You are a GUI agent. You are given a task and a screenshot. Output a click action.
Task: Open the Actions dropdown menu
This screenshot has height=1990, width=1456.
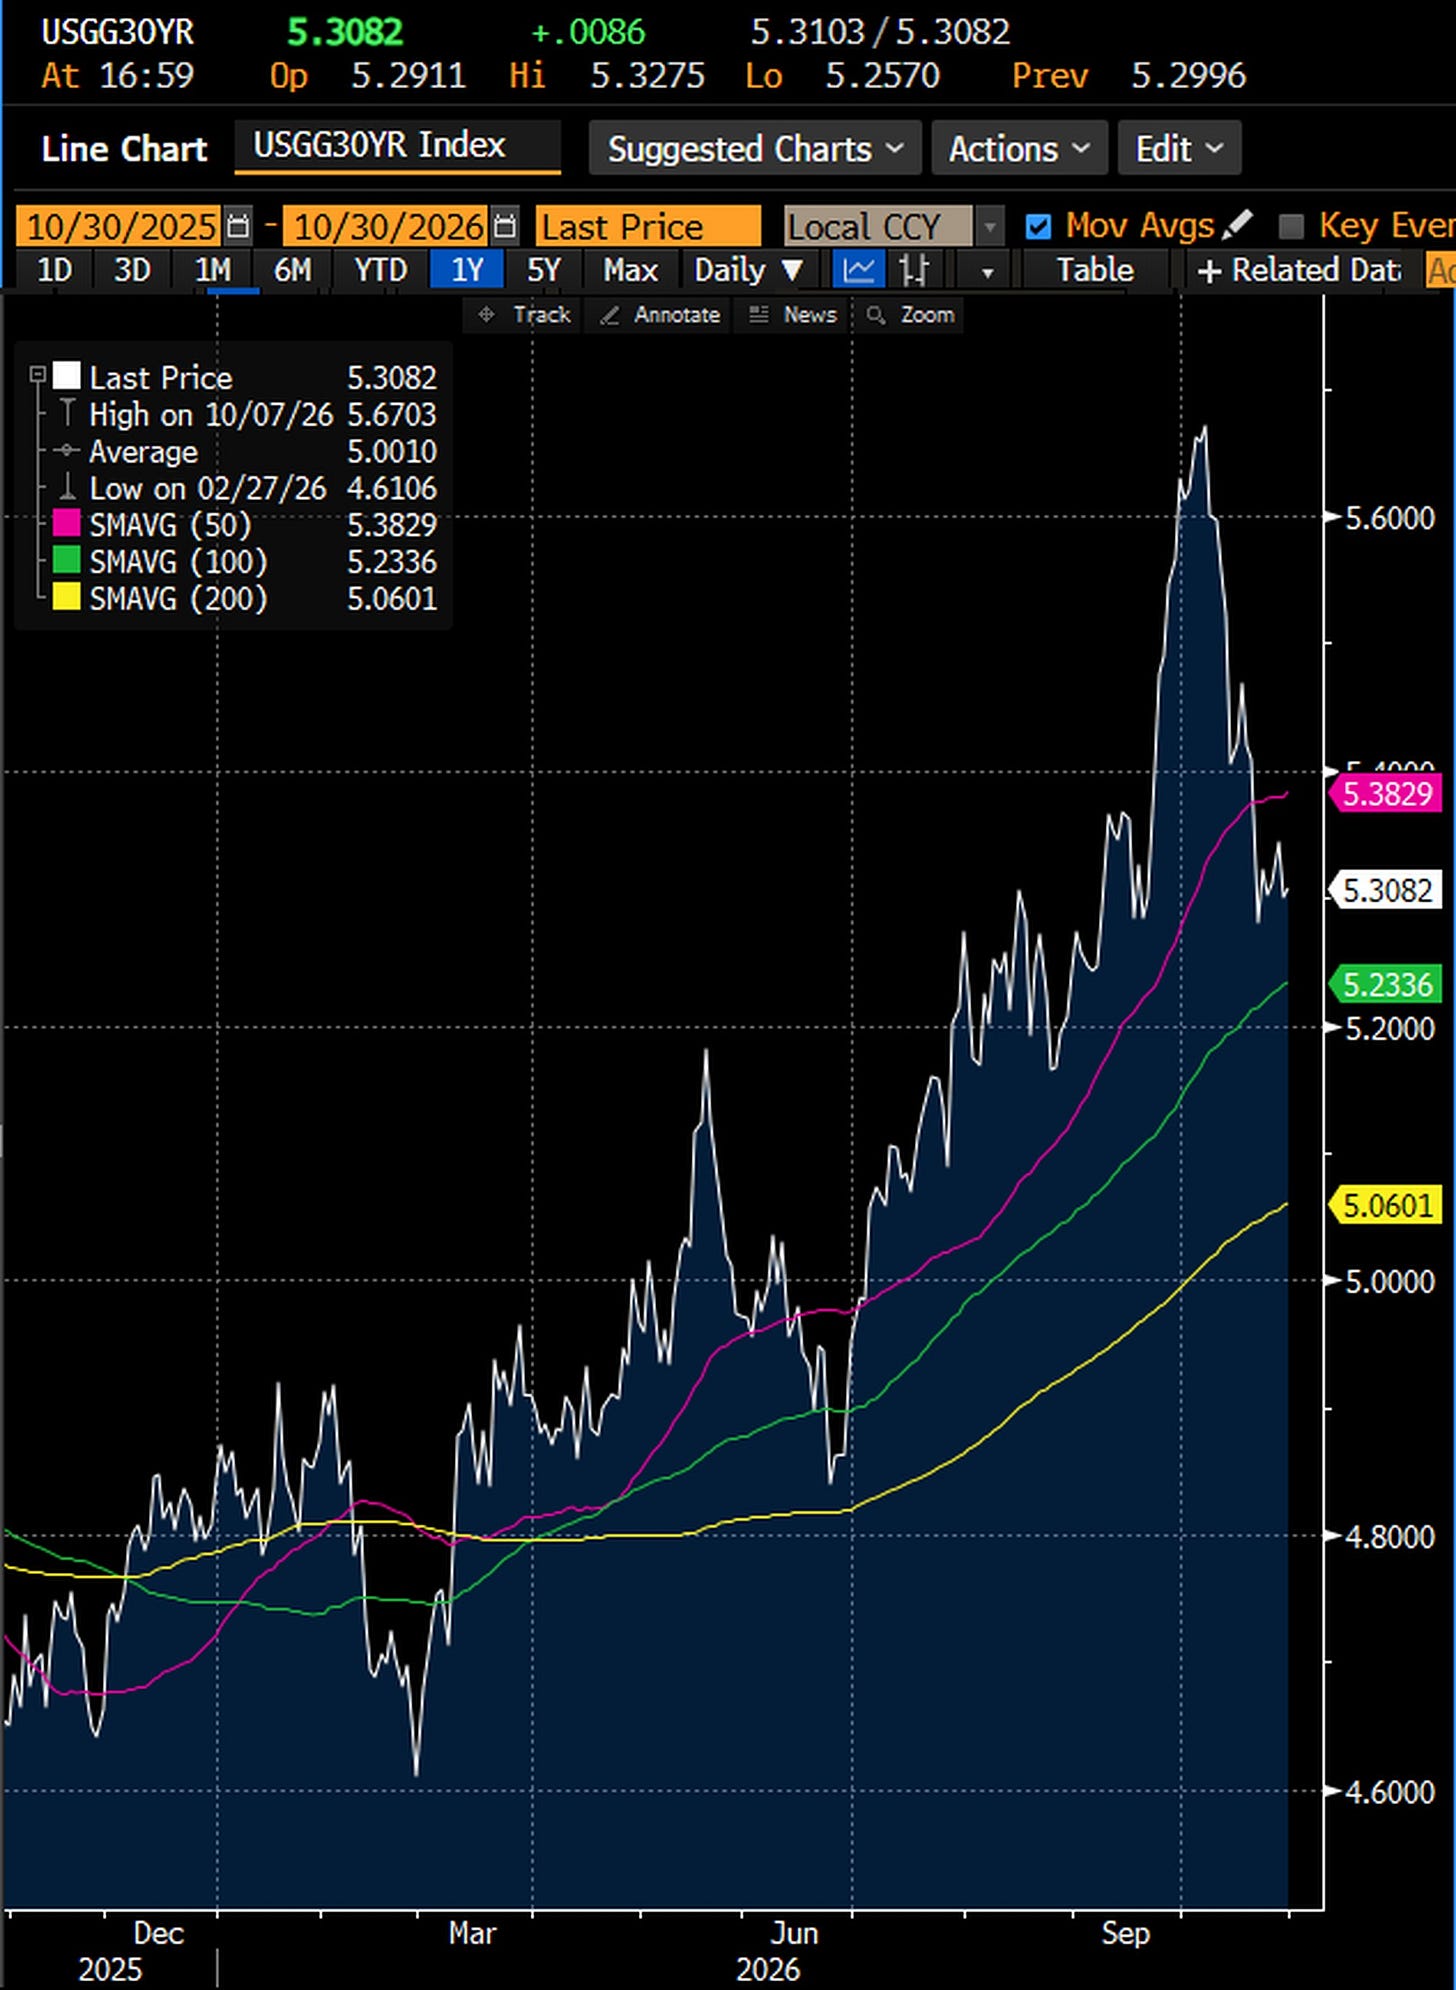(x=1019, y=149)
